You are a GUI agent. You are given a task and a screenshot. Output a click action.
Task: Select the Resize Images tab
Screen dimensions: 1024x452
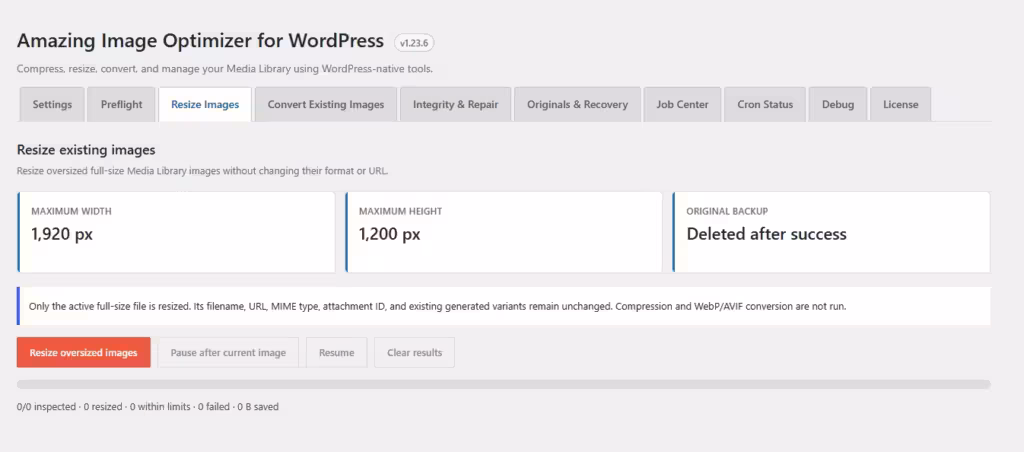(x=205, y=105)
